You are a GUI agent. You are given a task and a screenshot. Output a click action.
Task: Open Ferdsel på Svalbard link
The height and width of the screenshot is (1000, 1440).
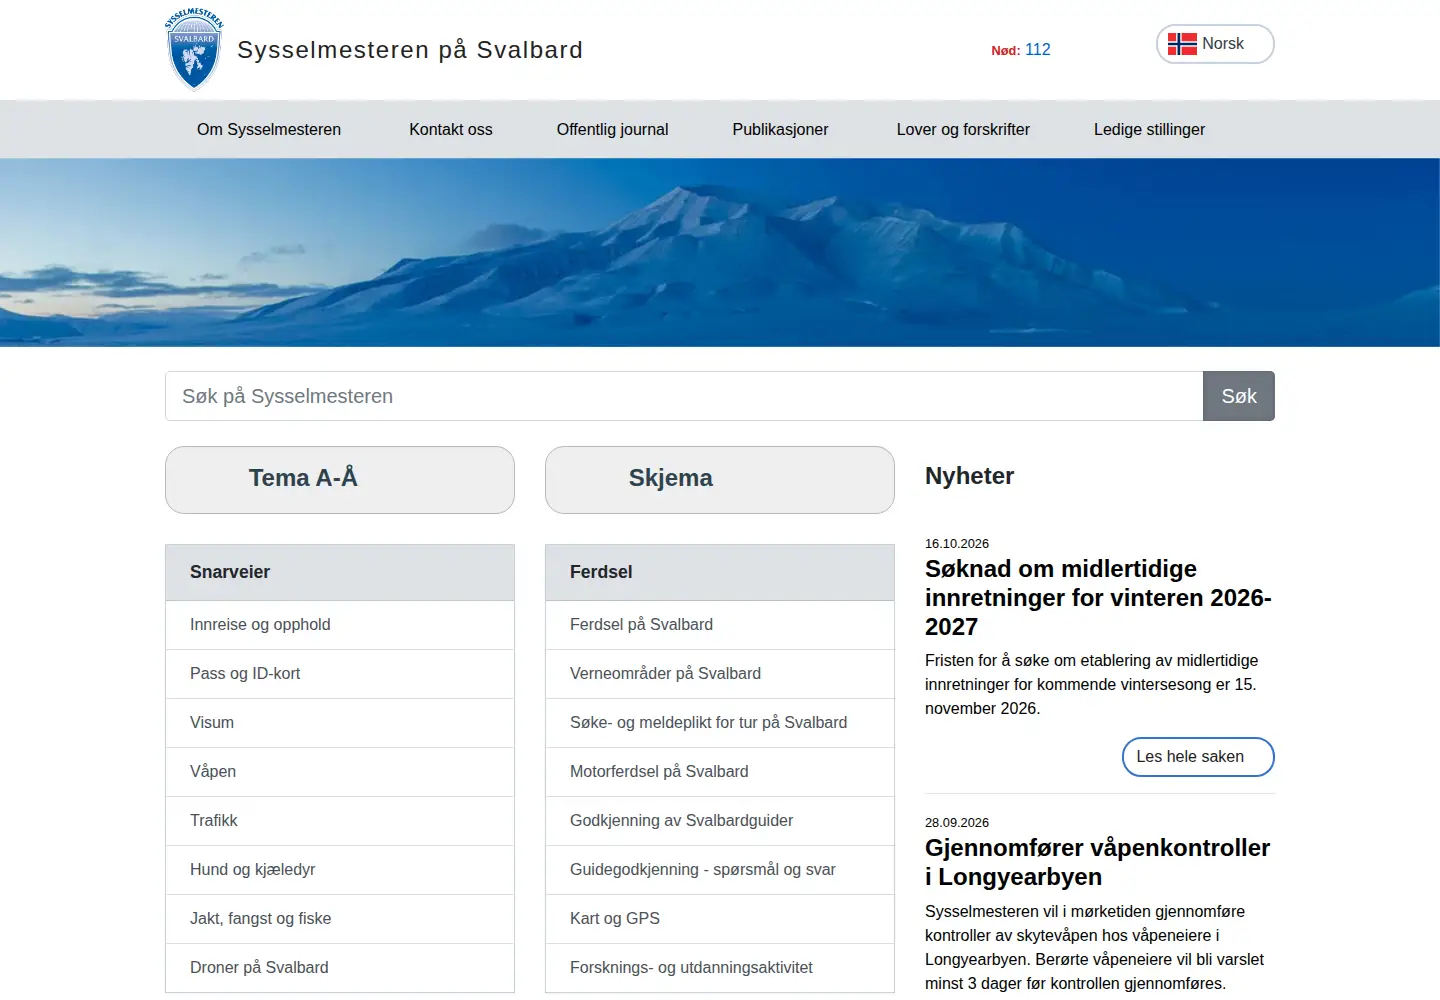click(720, 625)
